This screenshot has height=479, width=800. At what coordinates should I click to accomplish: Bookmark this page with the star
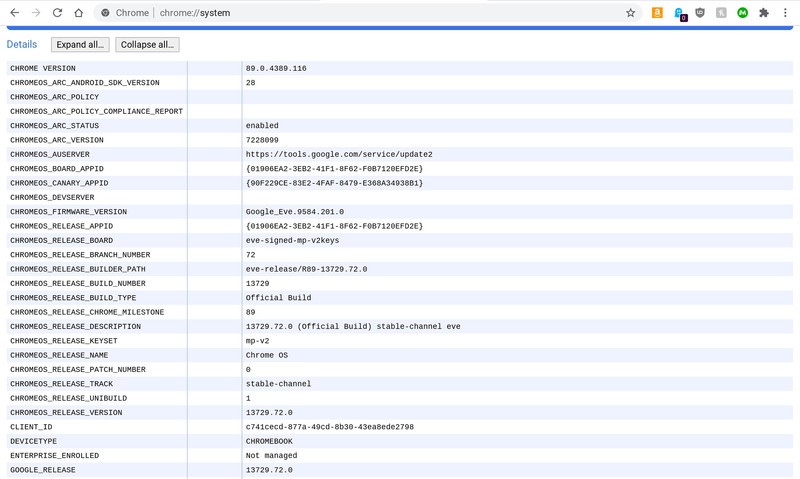pyautogui.click(x=631, y=13)
